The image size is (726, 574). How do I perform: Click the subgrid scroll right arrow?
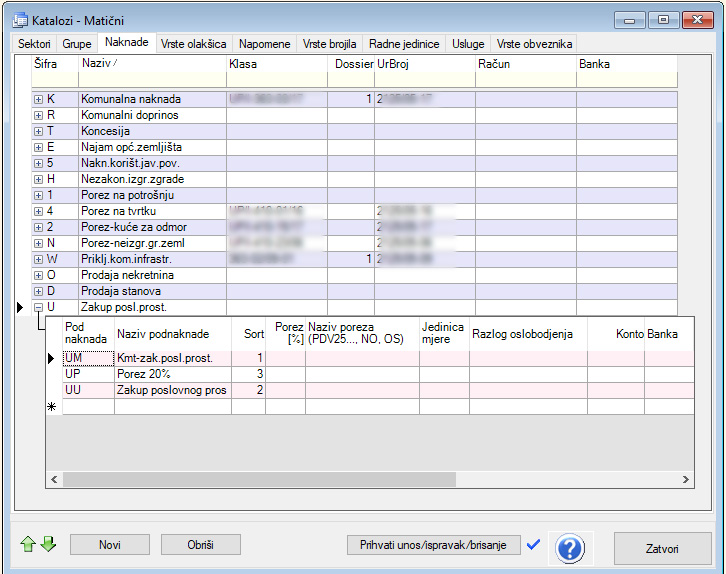coord(686,479)
